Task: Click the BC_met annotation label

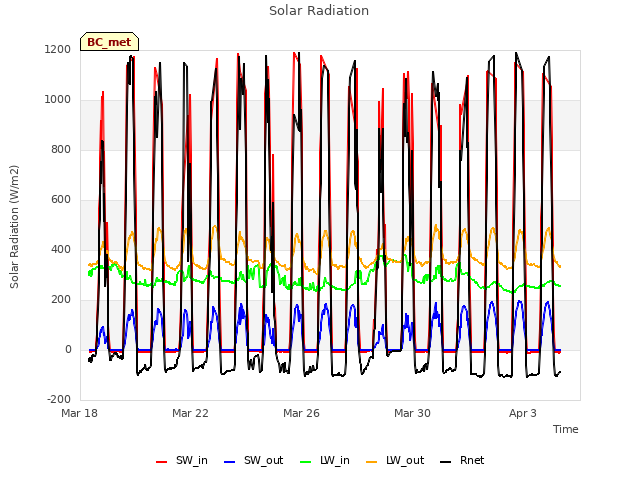Action: [x=109, y=42]
